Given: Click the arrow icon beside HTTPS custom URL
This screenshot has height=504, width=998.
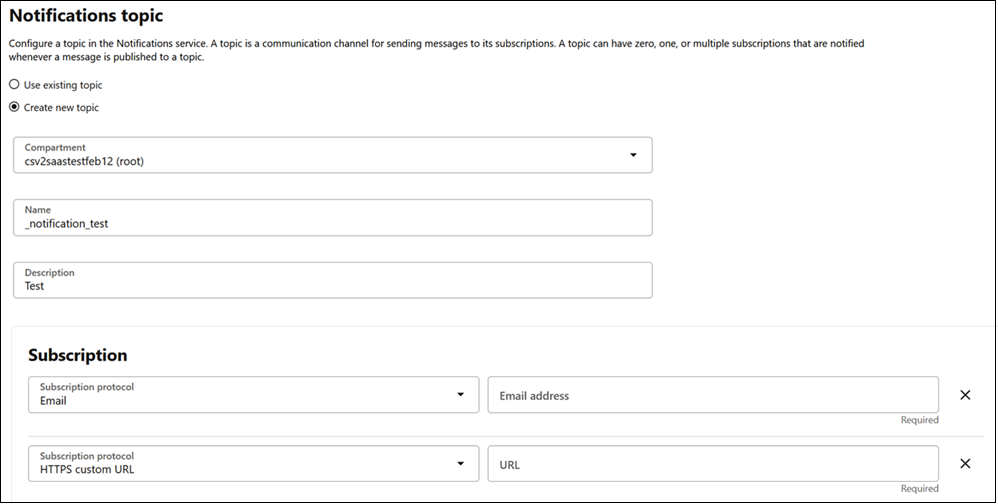Looking at the screenshot, I should point(461,463).
